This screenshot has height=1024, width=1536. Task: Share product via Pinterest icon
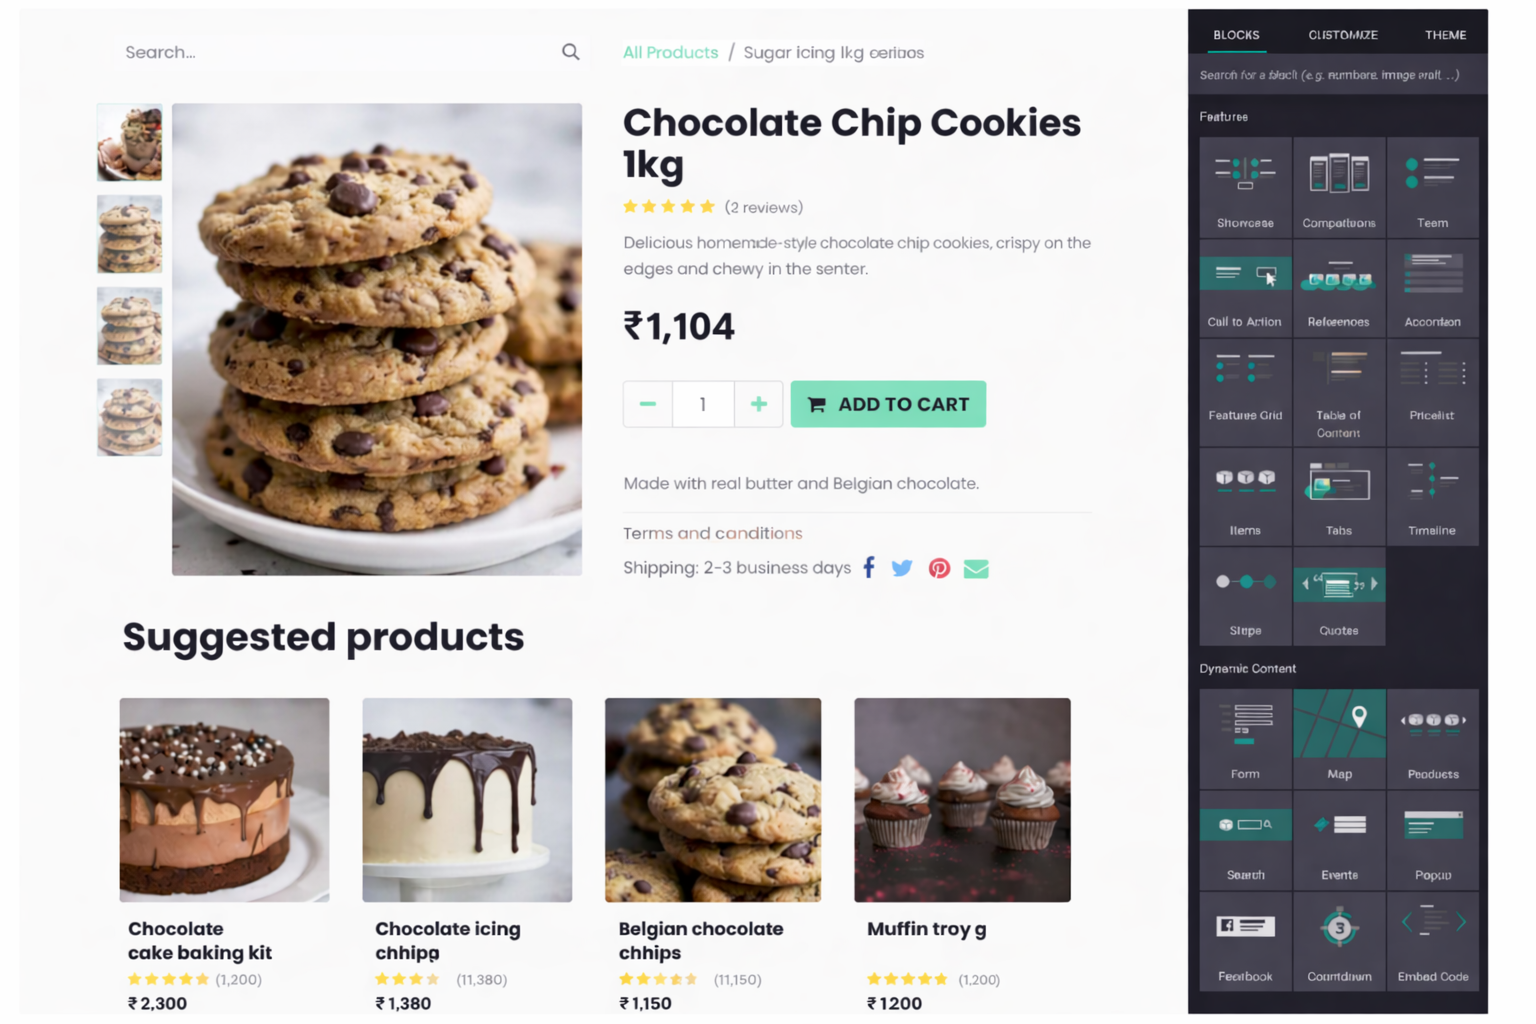pos(939,568)
